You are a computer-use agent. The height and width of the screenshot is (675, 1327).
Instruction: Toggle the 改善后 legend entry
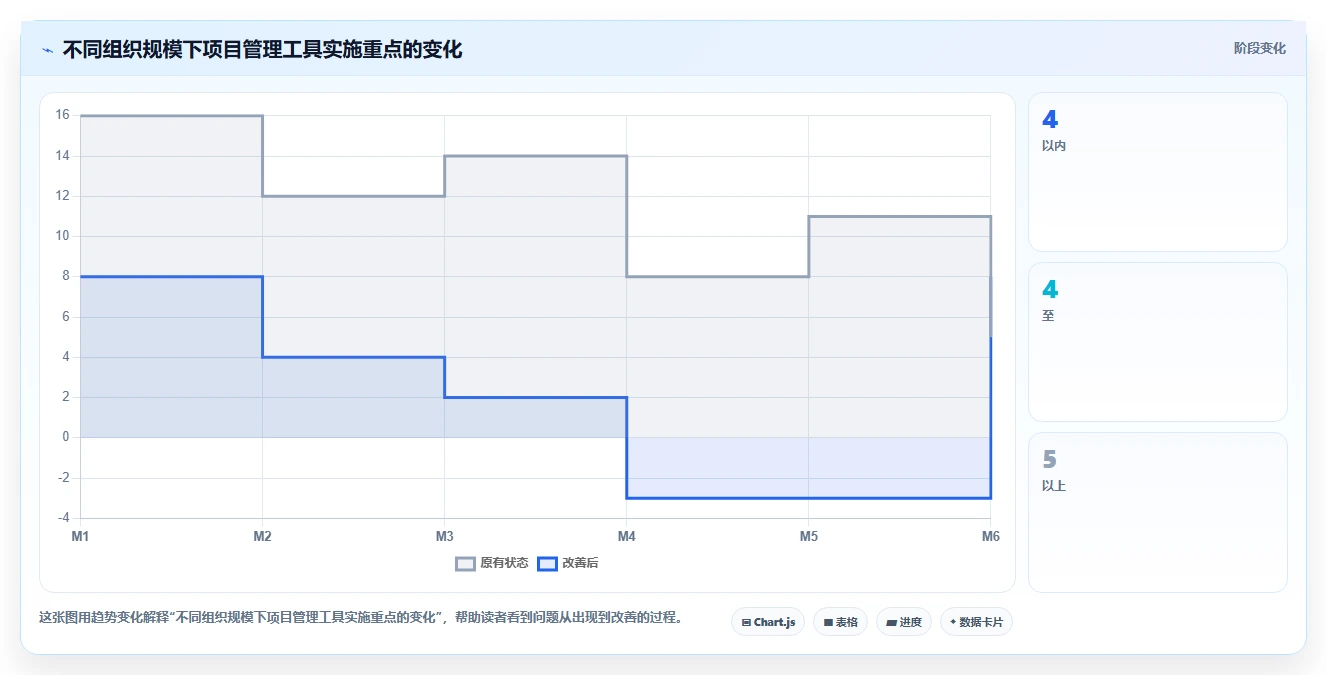pyautogui.click(x=568, y=563)
